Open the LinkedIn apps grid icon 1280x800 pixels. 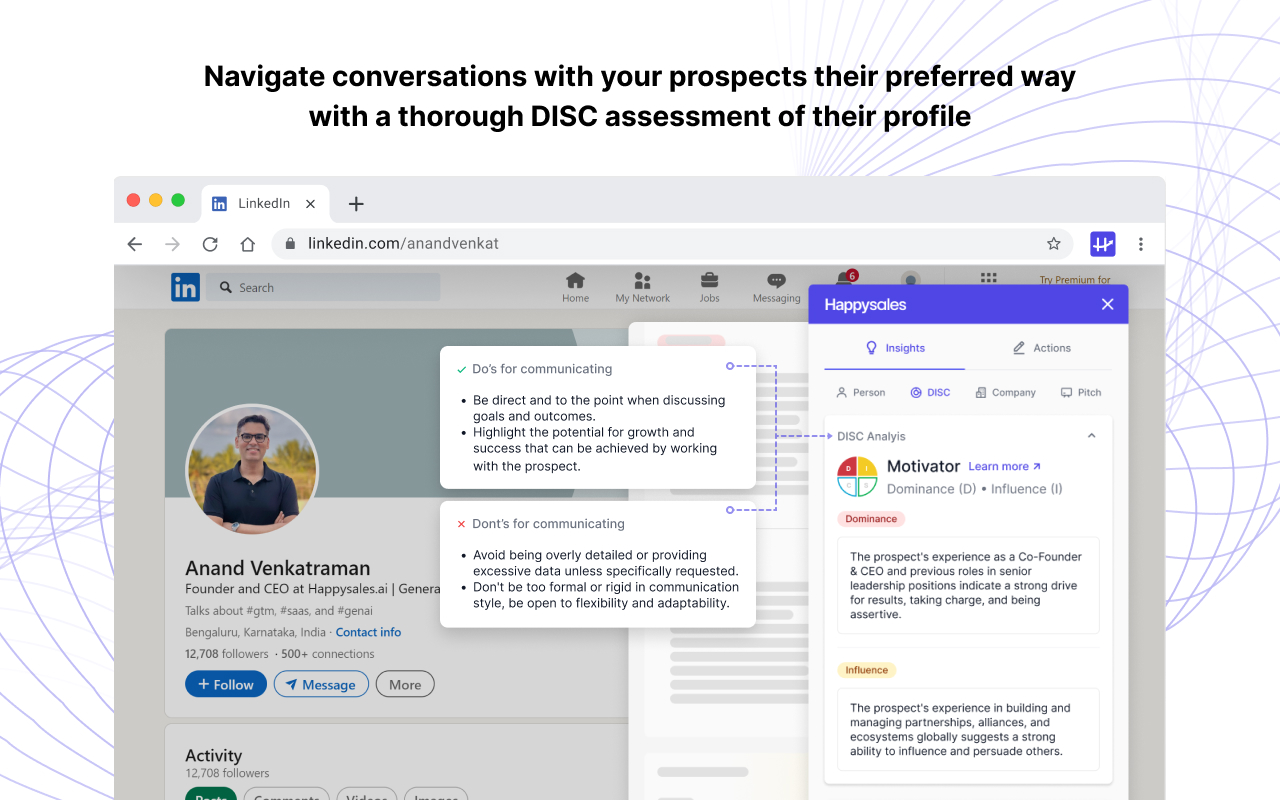[989, 279]
